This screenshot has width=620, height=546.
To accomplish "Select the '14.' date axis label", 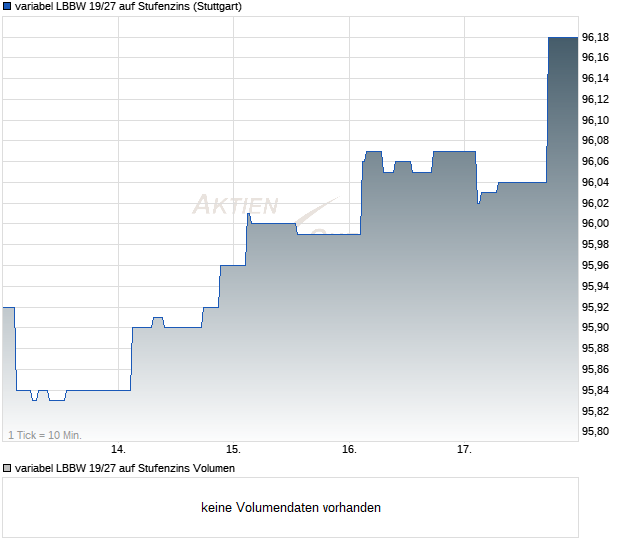I will click(118, 450).
